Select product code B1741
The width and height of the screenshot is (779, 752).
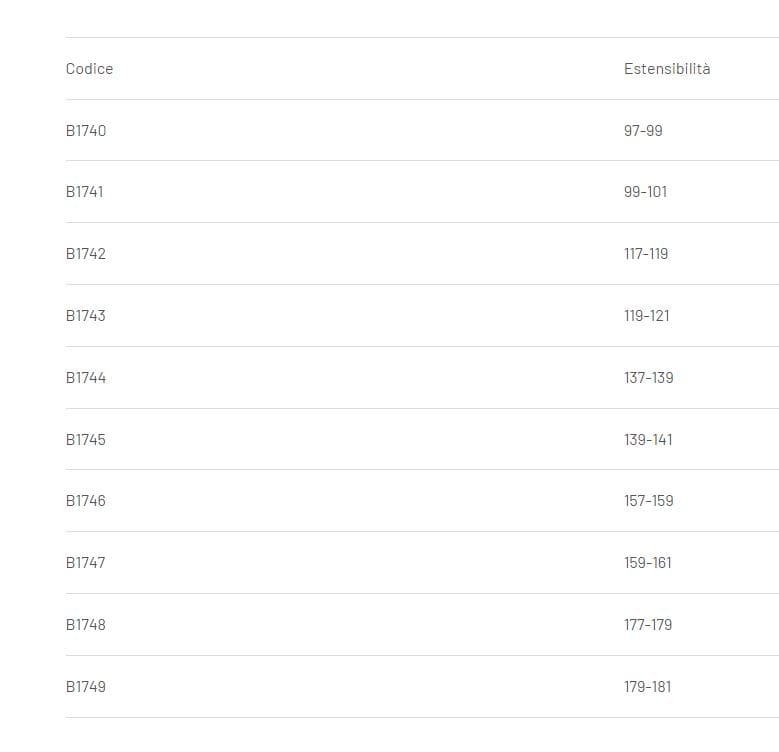(x=84, y=192)
